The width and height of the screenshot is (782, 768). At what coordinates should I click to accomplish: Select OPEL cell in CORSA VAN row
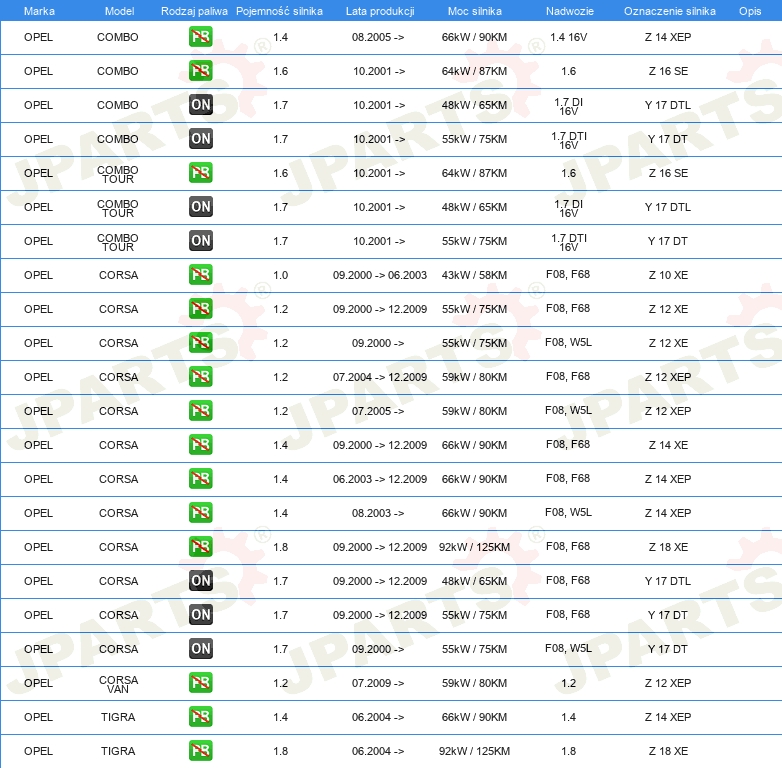point(38,683)
